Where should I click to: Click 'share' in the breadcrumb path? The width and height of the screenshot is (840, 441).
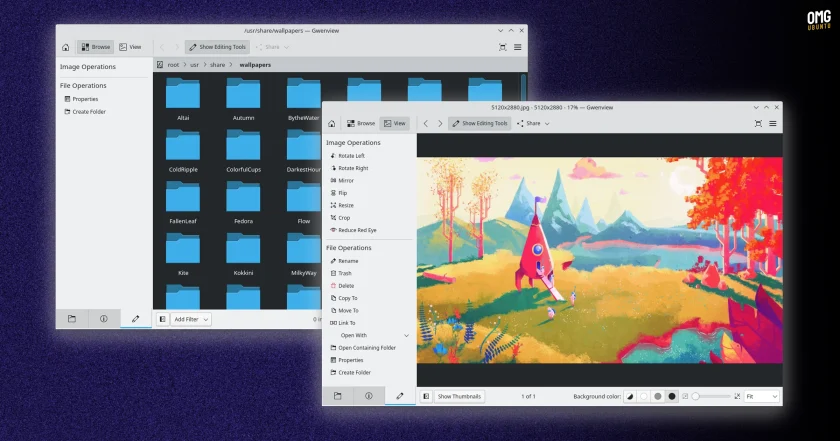click(217, 65)
